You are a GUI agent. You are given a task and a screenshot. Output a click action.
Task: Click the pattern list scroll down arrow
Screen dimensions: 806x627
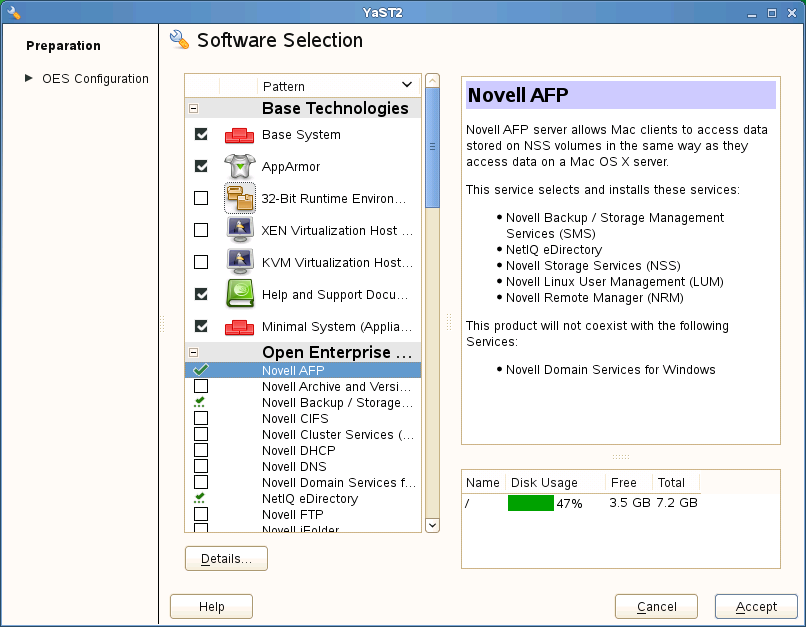[432, 524]
